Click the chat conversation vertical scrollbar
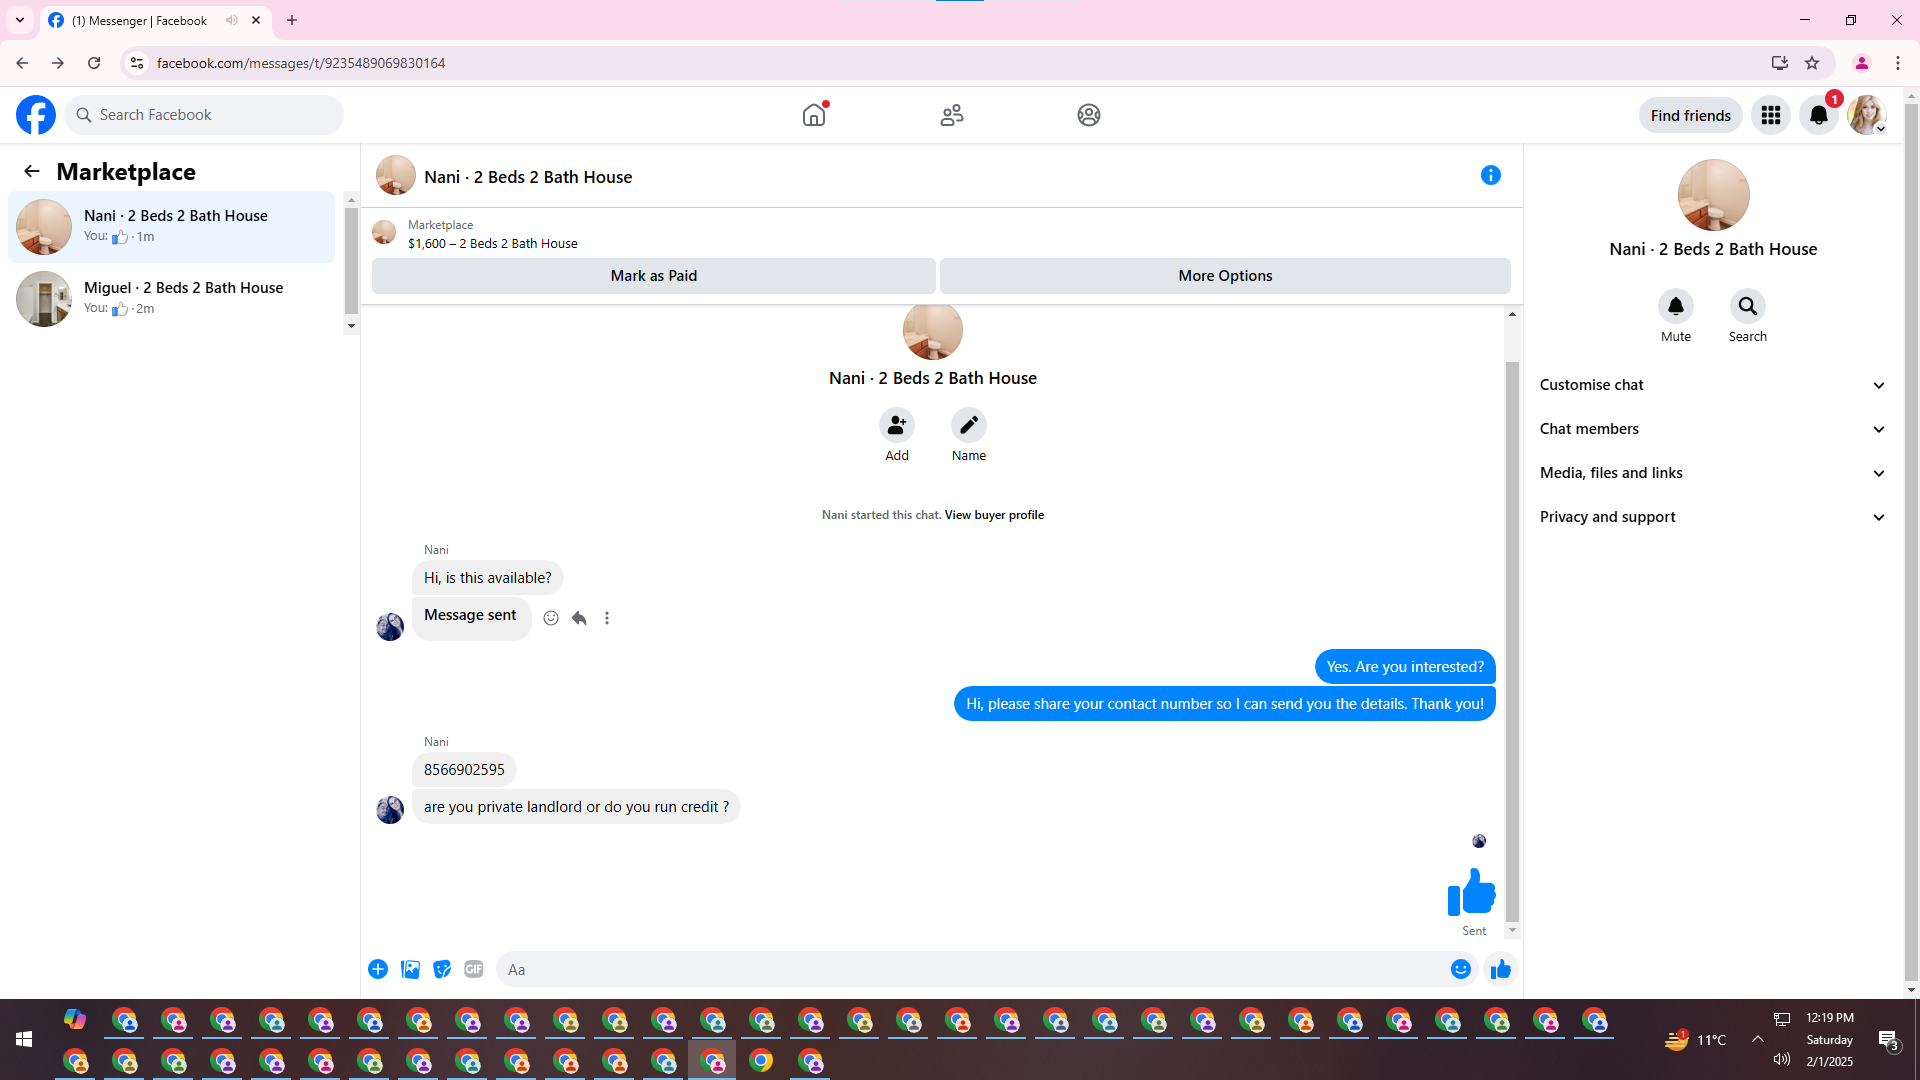The image size is (1920, 1080). coord(1512,640)
